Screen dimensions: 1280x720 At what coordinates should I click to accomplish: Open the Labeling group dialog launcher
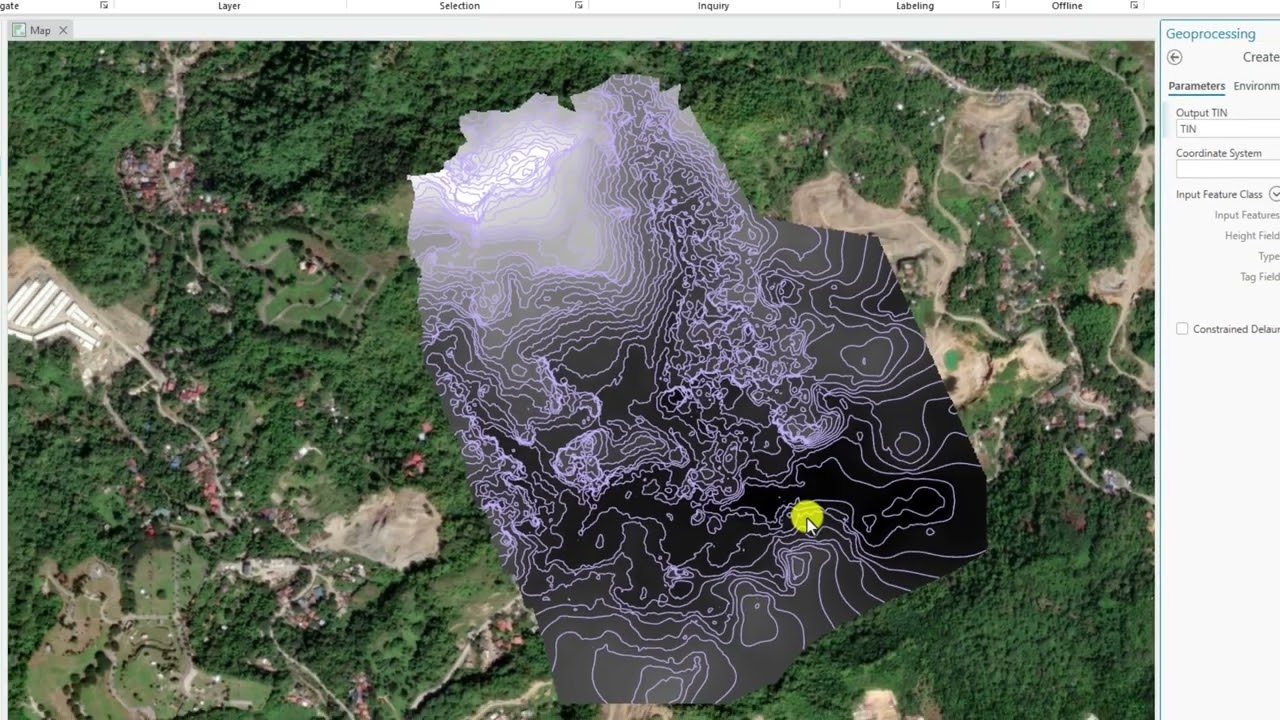click(995, 6)
